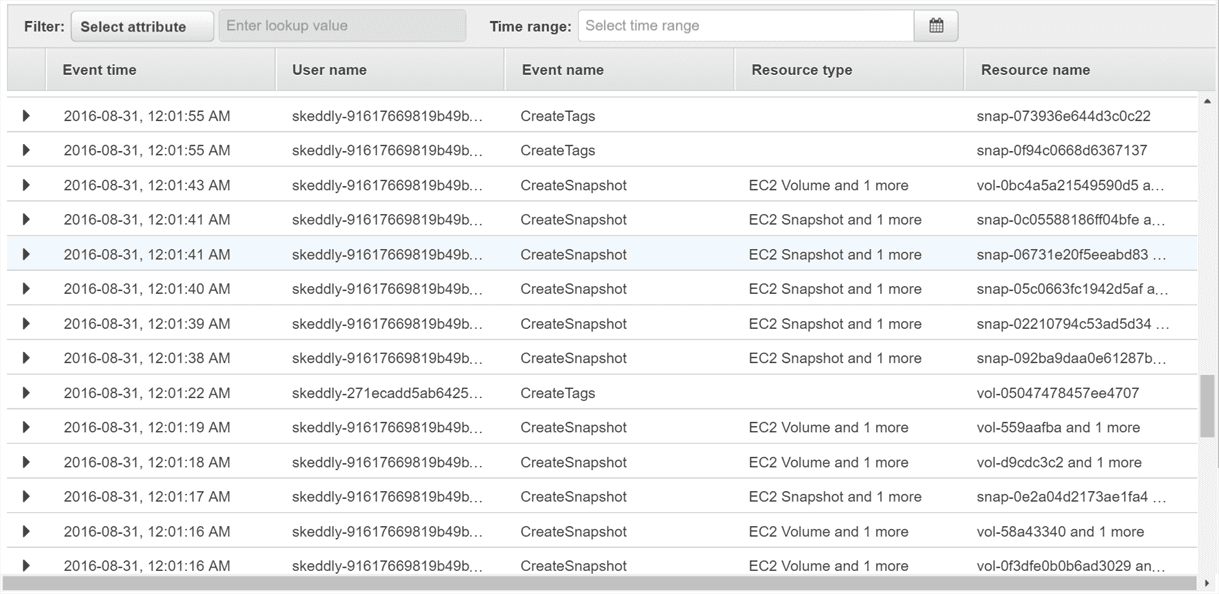Expand the 12:01:22 AM CreateTags event
This screenshot has height=594, width=1219.
tap(26, 393)
